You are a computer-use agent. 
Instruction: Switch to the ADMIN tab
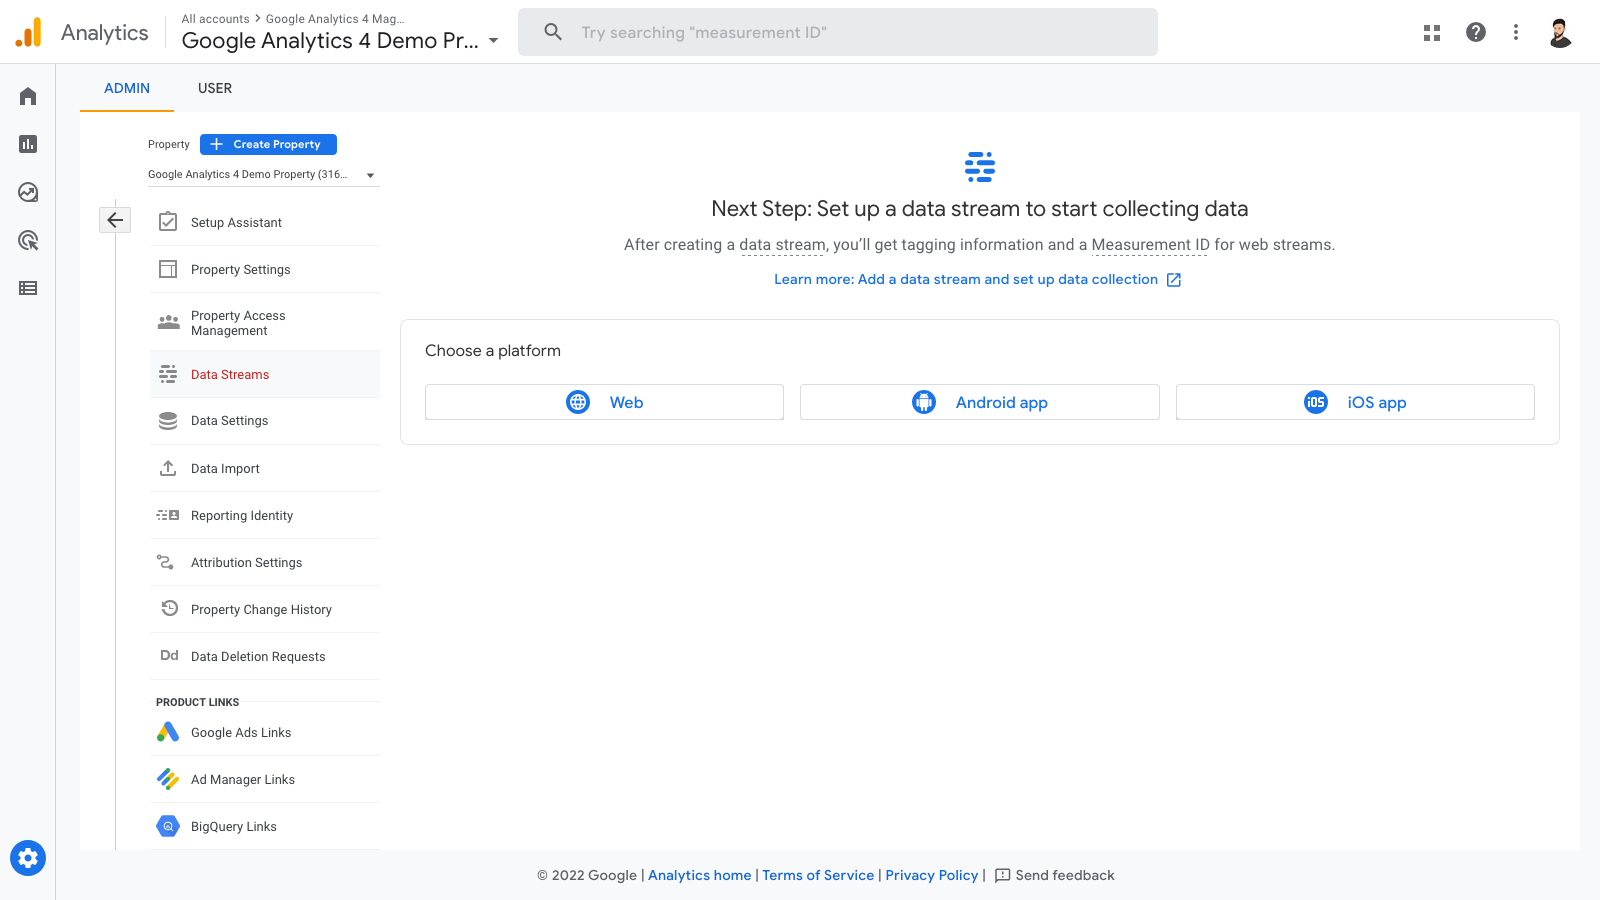pos(127,88)
